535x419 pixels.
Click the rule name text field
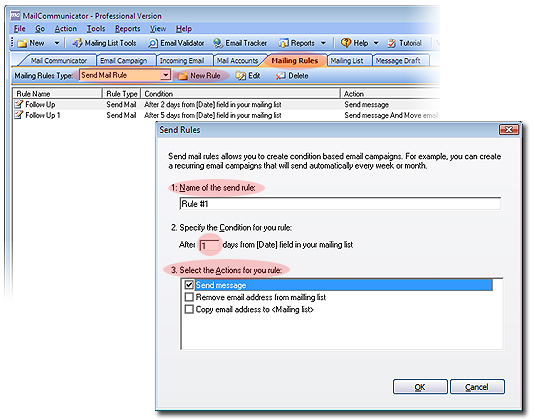(x=340, y=204)
